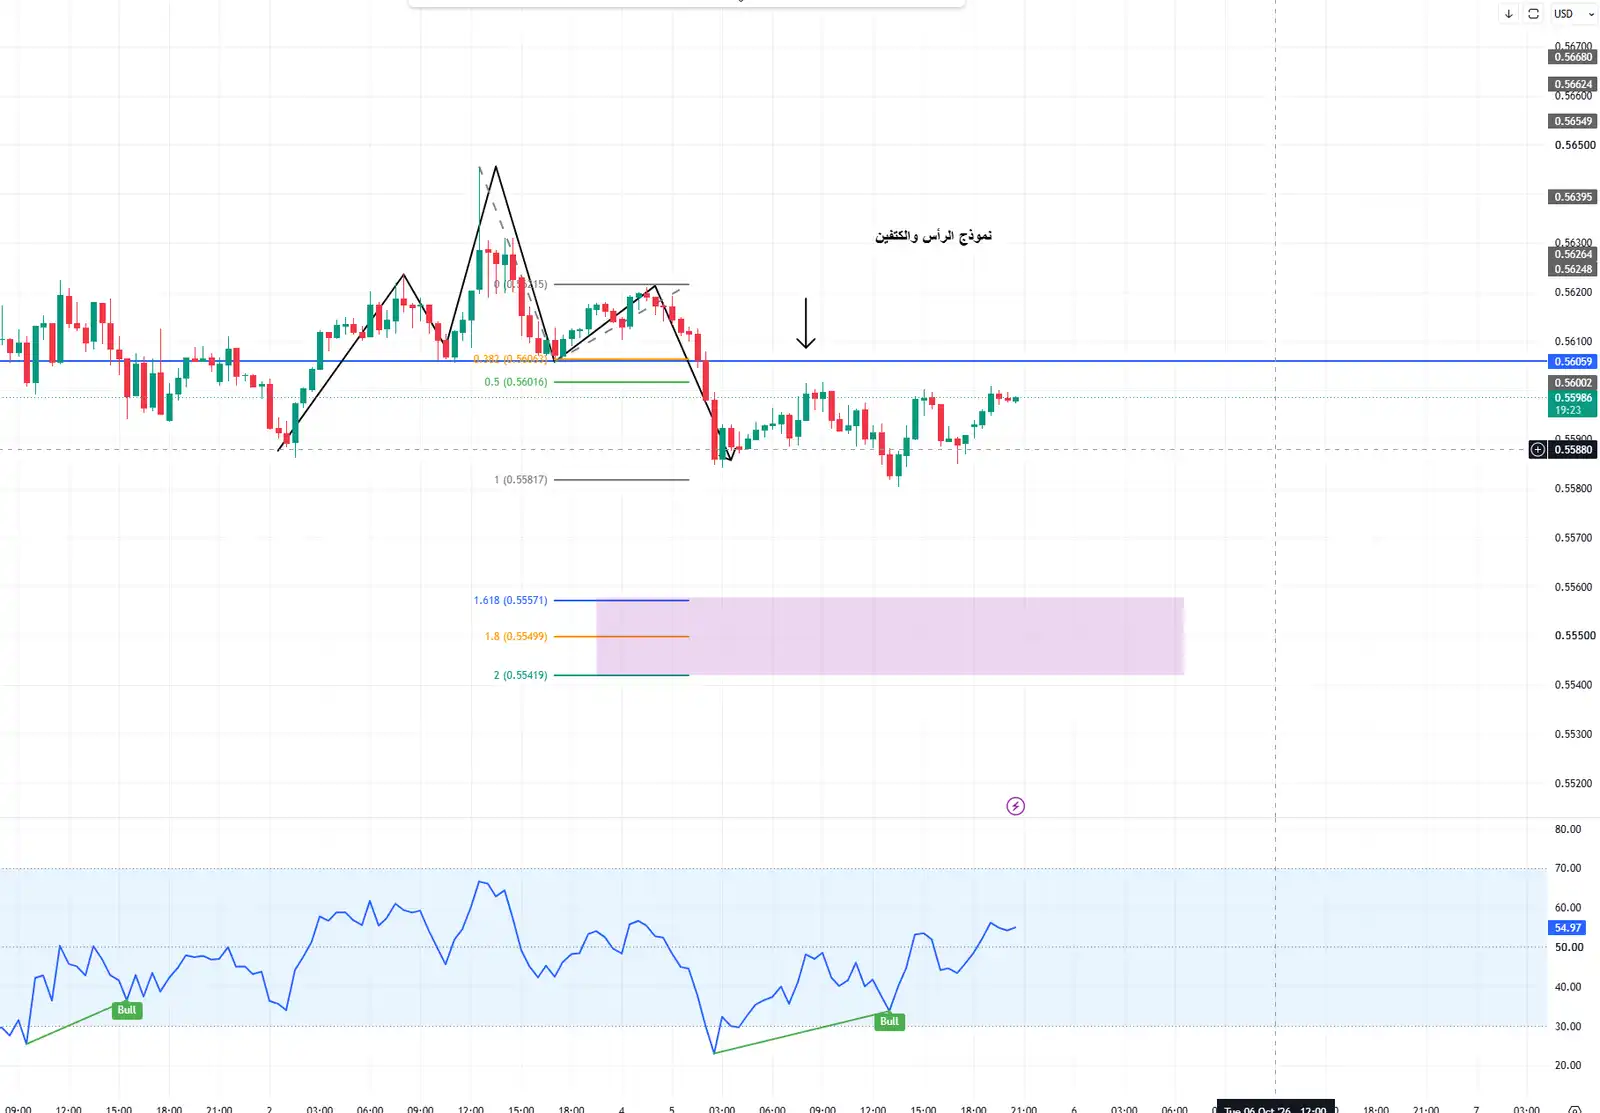1600x1113 pixels.
Task: Click the plus icon beside the 0.55880 price label
Action: coord(1538,450)
